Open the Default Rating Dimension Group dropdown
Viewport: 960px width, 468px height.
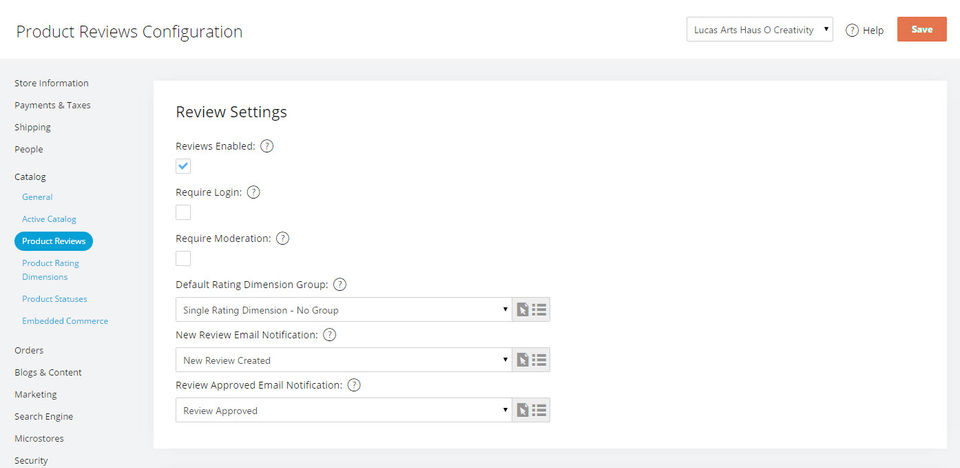point(344,309)
